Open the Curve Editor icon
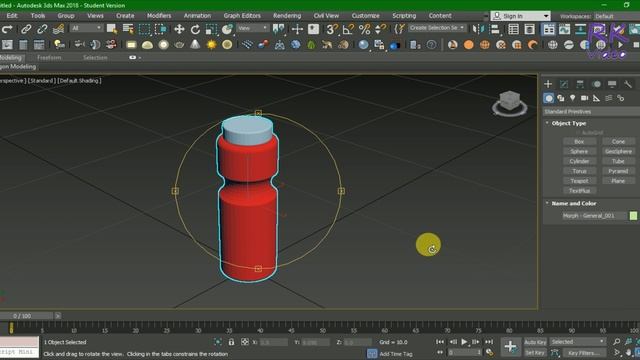This screenshot has width=640, height=360. [564, 29]
